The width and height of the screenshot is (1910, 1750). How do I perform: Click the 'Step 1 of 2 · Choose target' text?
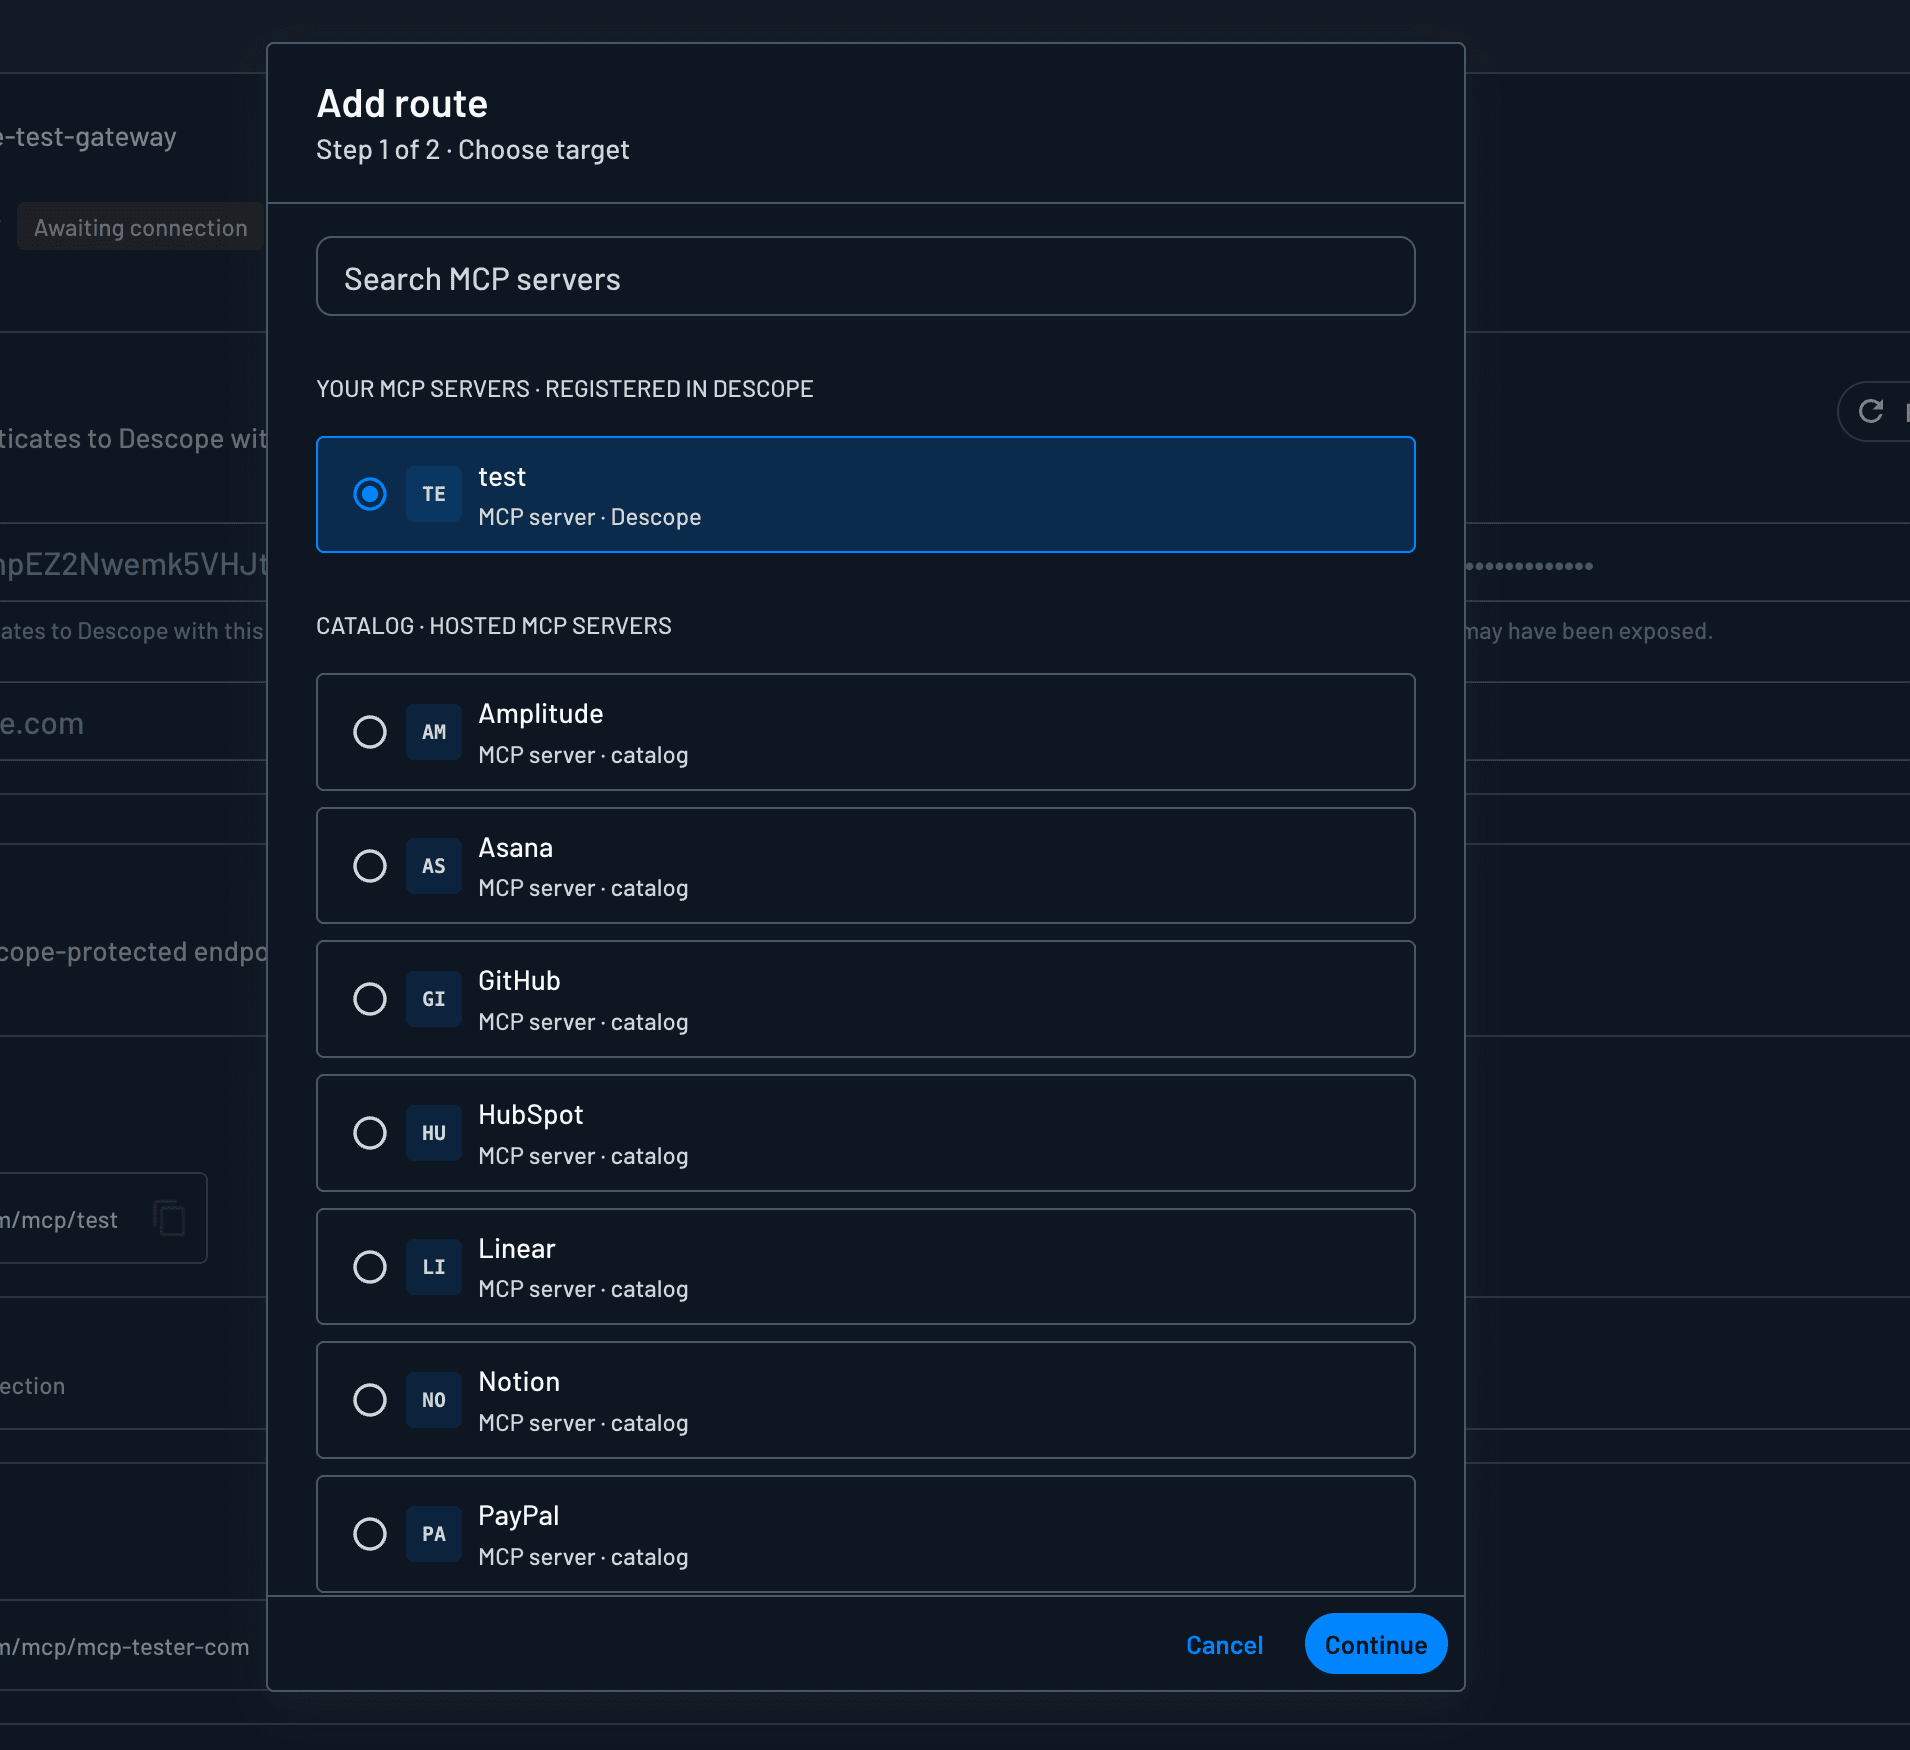tap(473, 150)
